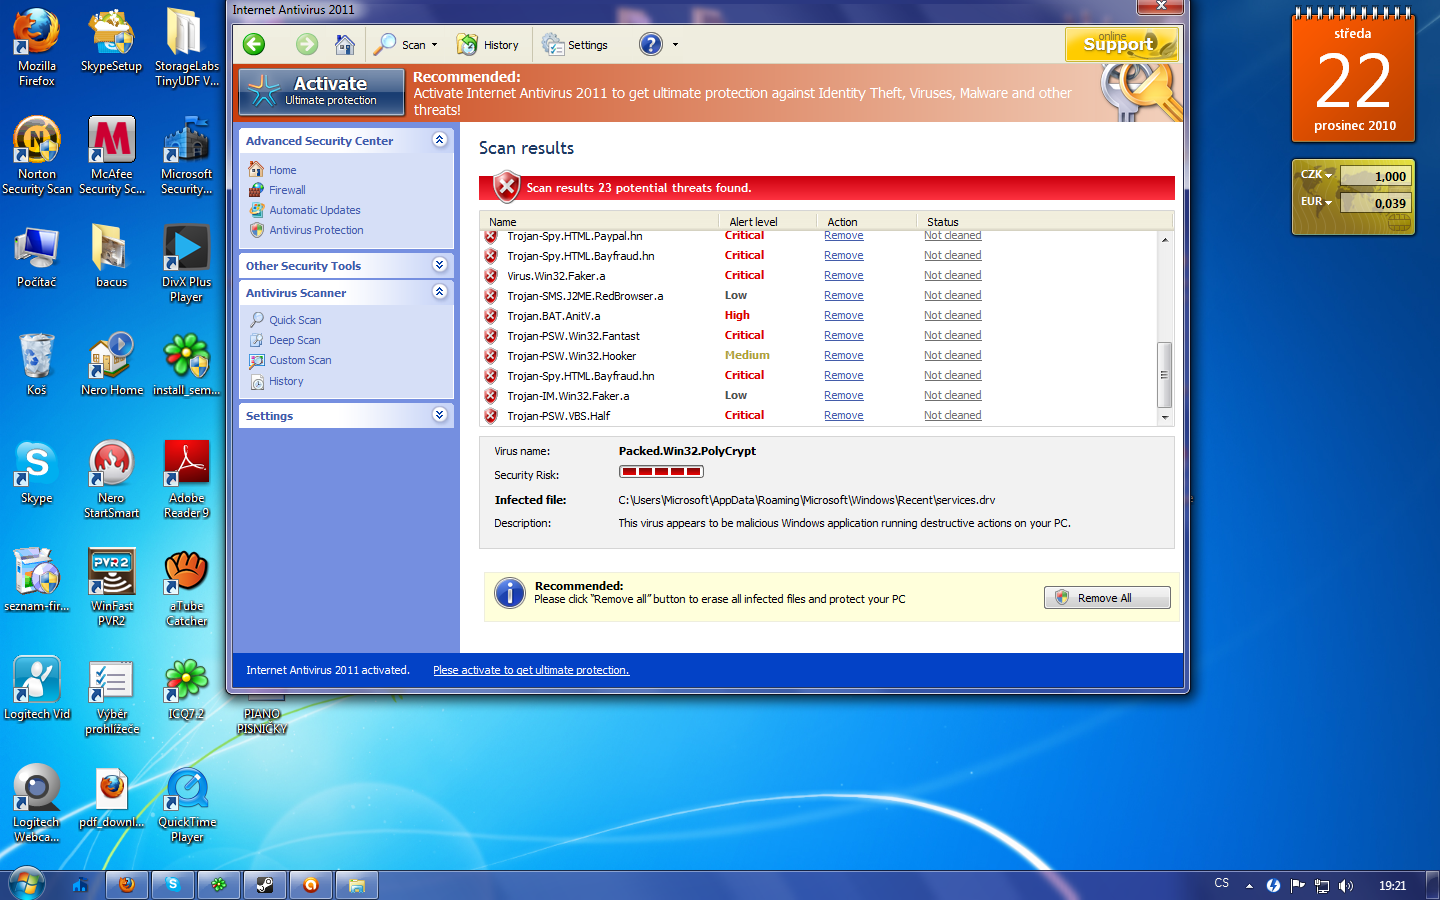
Task: Open Mozilla Firefox desktop icon
Action: pos(37,48)
